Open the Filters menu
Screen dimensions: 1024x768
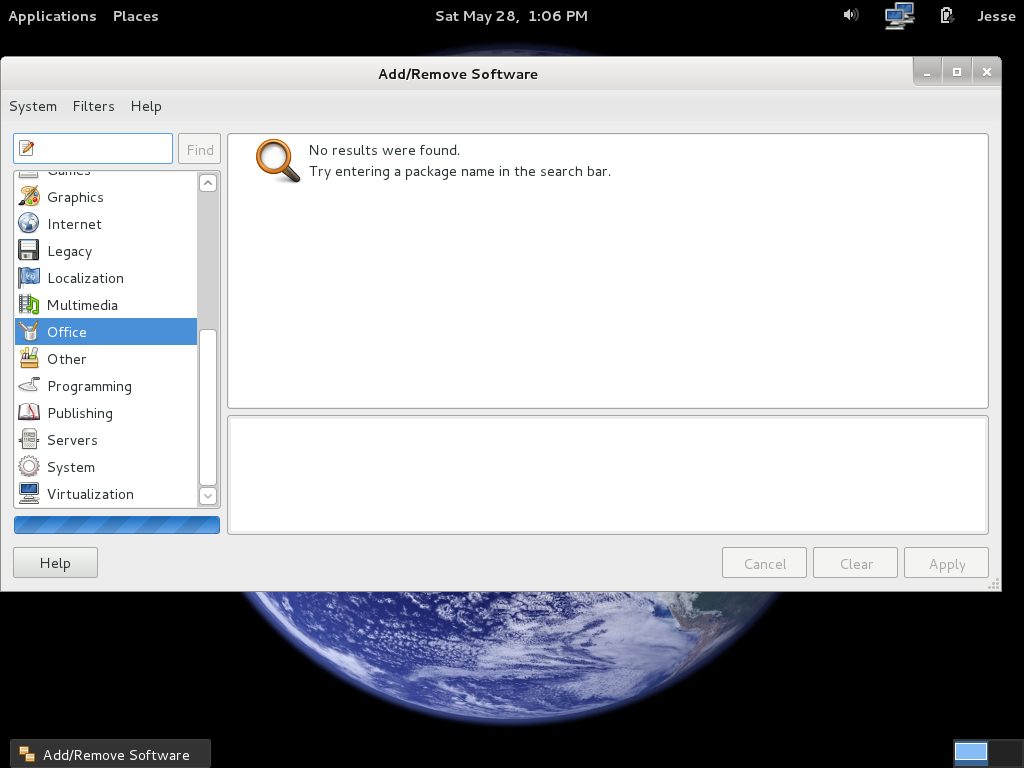pos(93,106)
